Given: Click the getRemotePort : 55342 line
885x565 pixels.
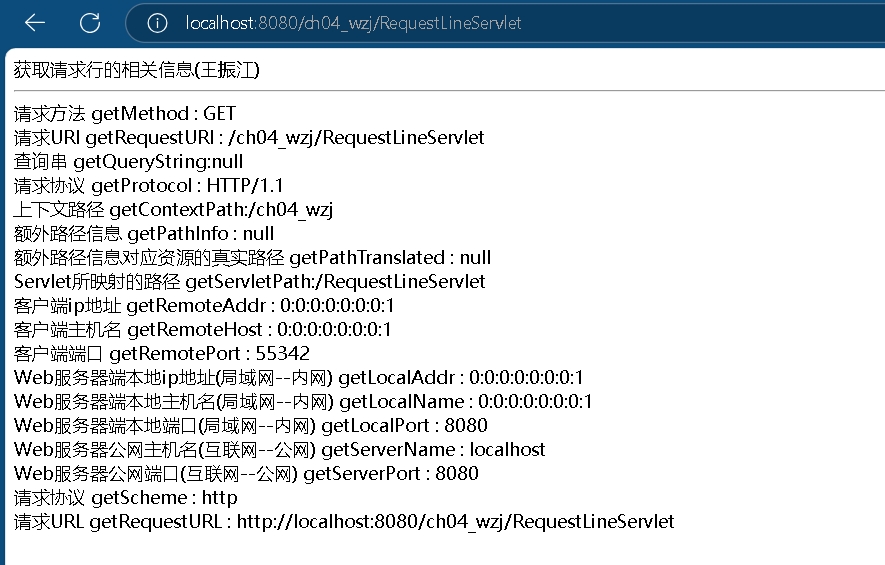Looking at the screenshot, I should (x=162, y=354).
